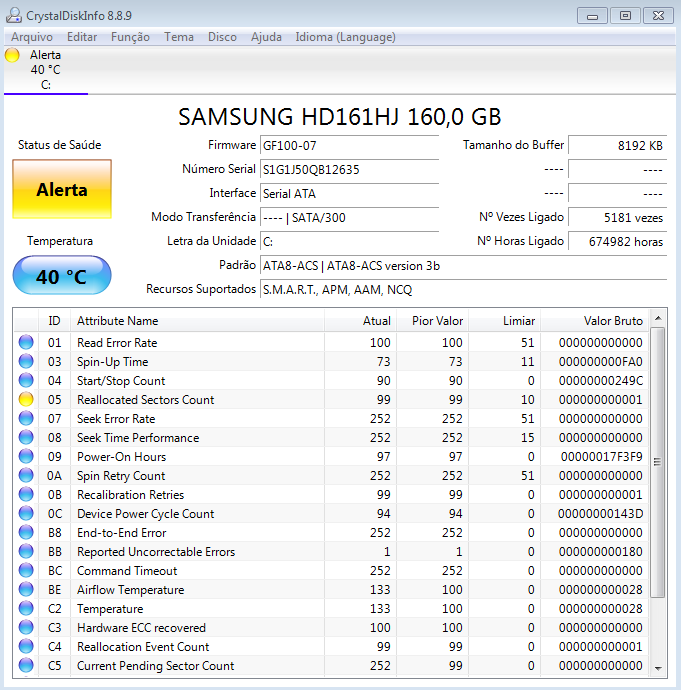Click the Attribute Name column header
The width and height of the screenshot is (681, 690).
tap(197, 321)
